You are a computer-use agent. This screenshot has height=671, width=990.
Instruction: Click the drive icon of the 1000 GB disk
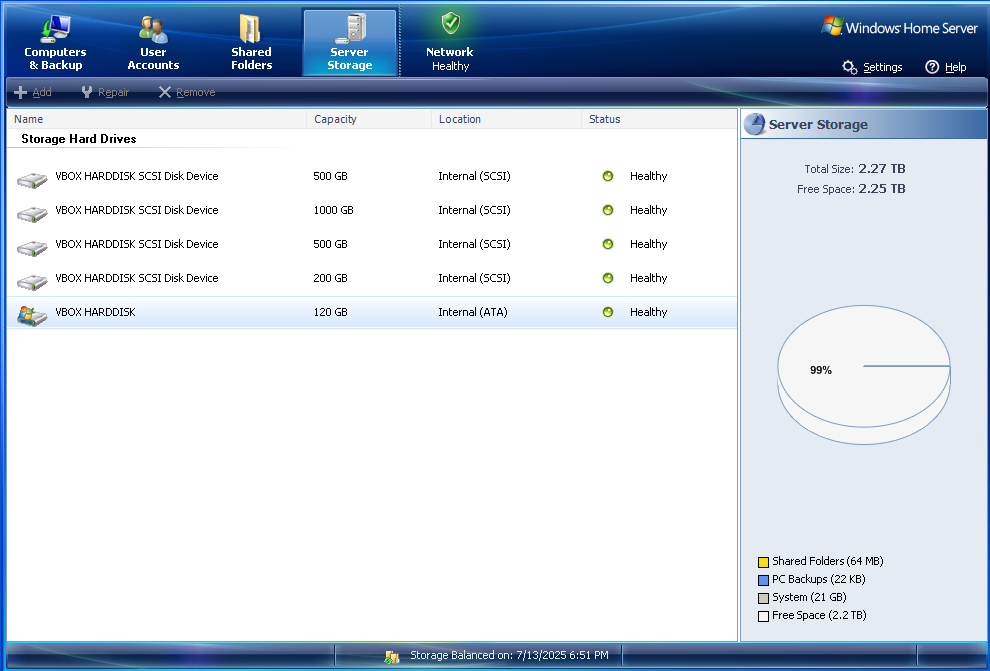(32, 214)
